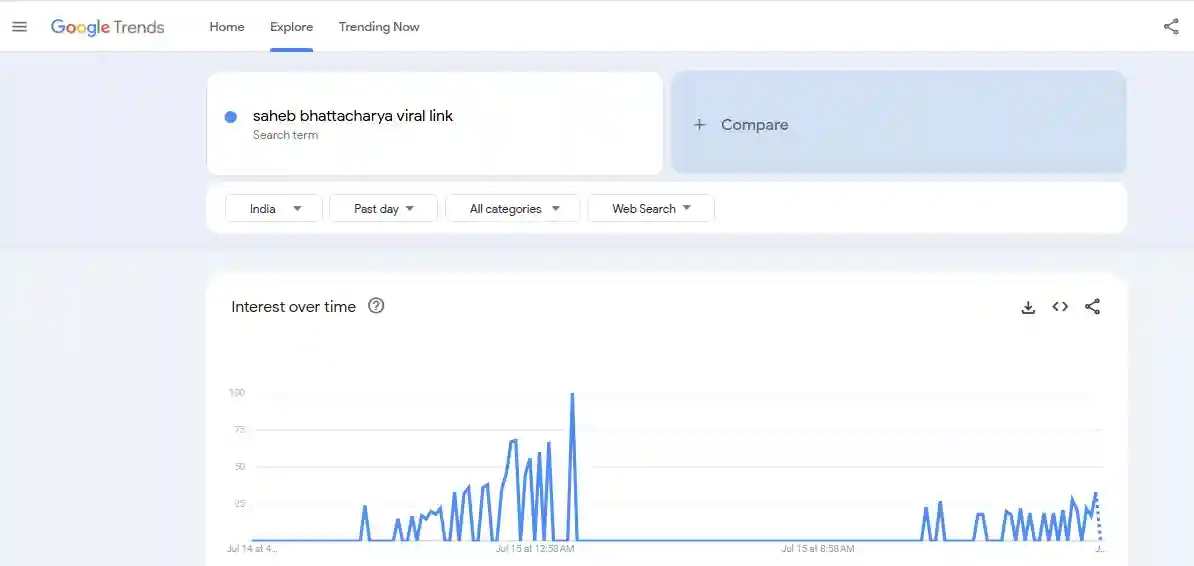Switch to the Trending Now tab

[379, 27]
